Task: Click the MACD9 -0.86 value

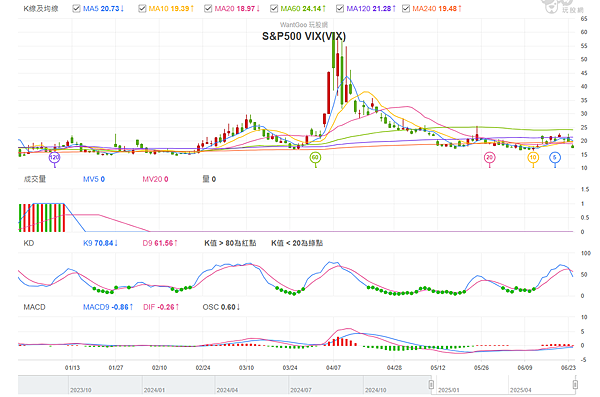Action: pyautogui.click(x=108, y=307)
